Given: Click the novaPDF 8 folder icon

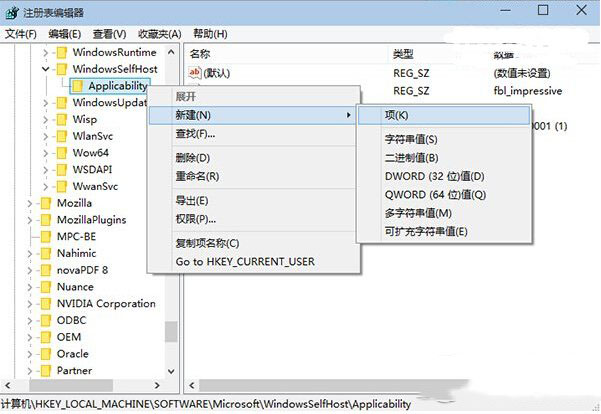Looking at the screenshot, I should [46, 270].
